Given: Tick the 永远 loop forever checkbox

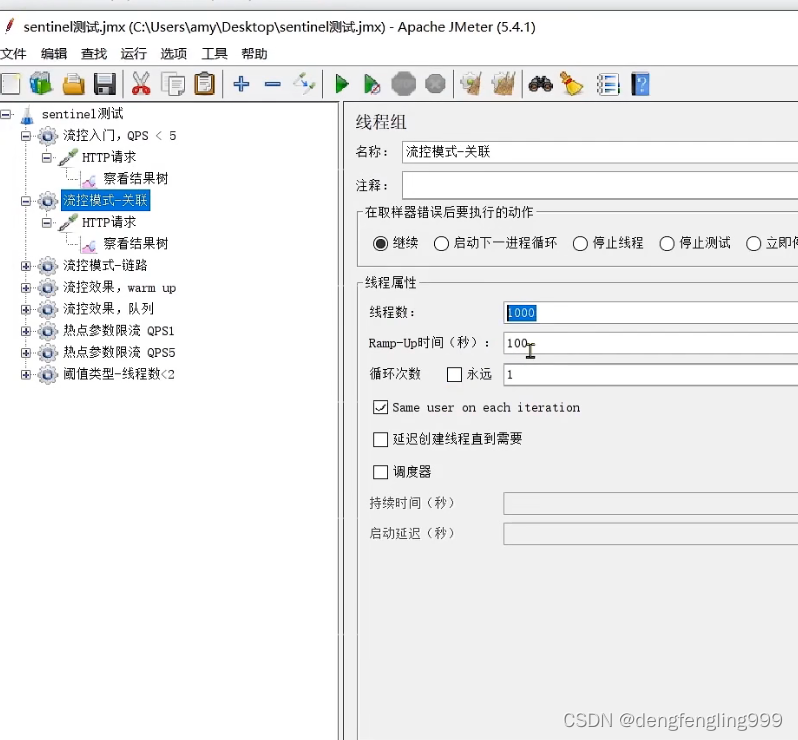Looking at the screenshot, I should (454, 375).
